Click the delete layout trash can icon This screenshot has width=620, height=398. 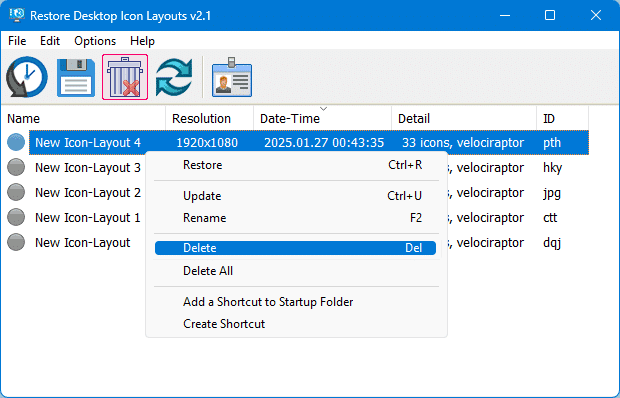125,77
